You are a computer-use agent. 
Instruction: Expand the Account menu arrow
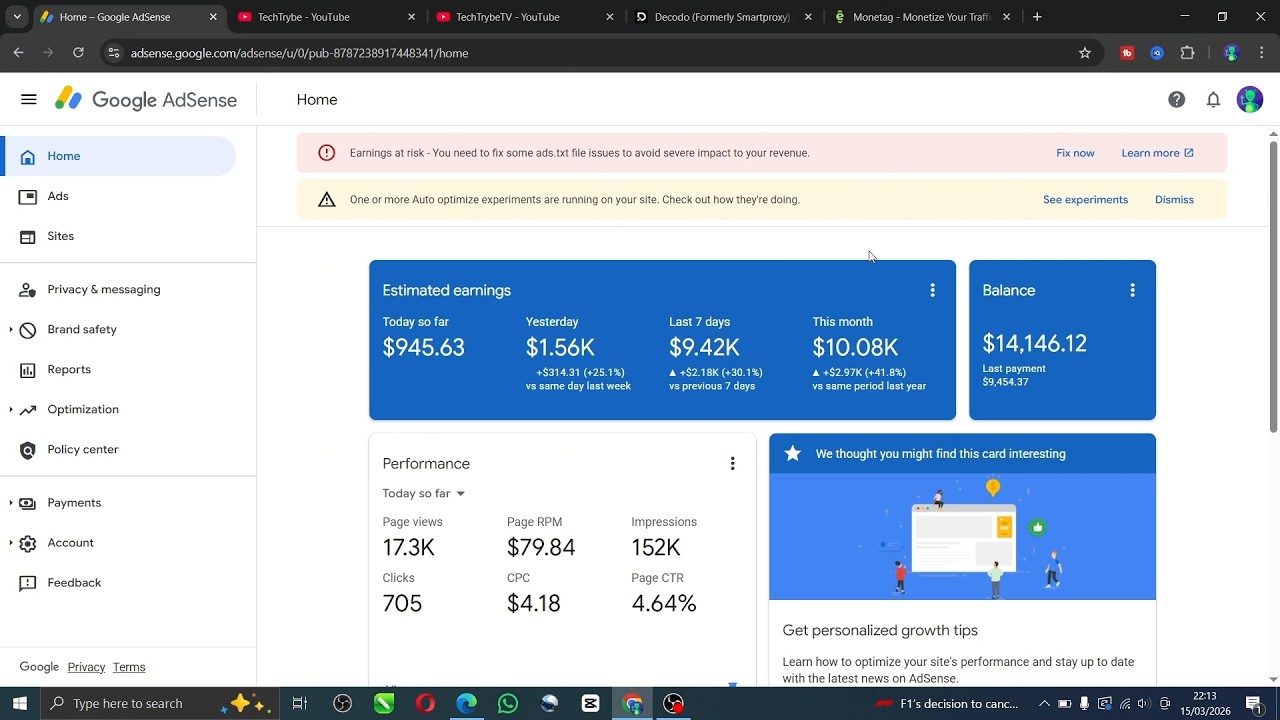(x=11, y=542)
